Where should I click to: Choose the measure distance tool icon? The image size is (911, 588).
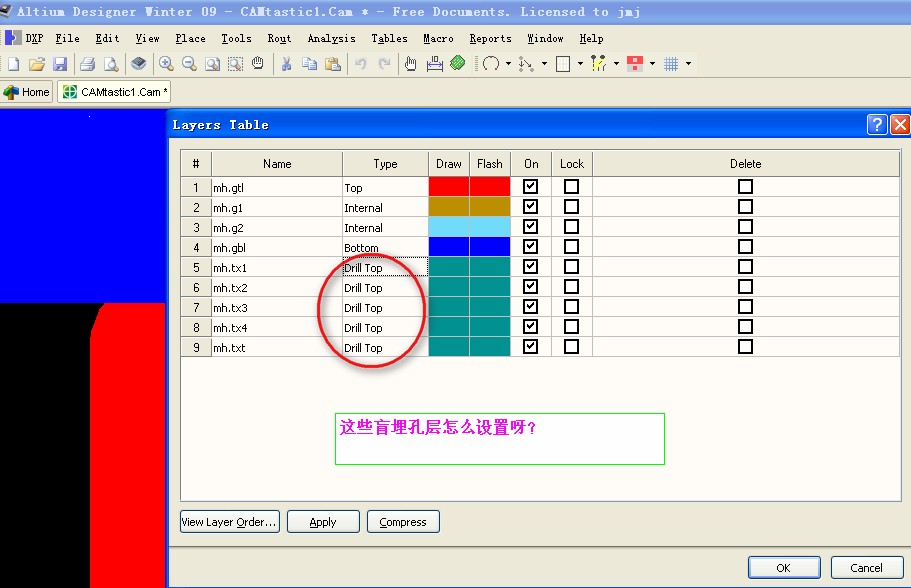[435, 64]
